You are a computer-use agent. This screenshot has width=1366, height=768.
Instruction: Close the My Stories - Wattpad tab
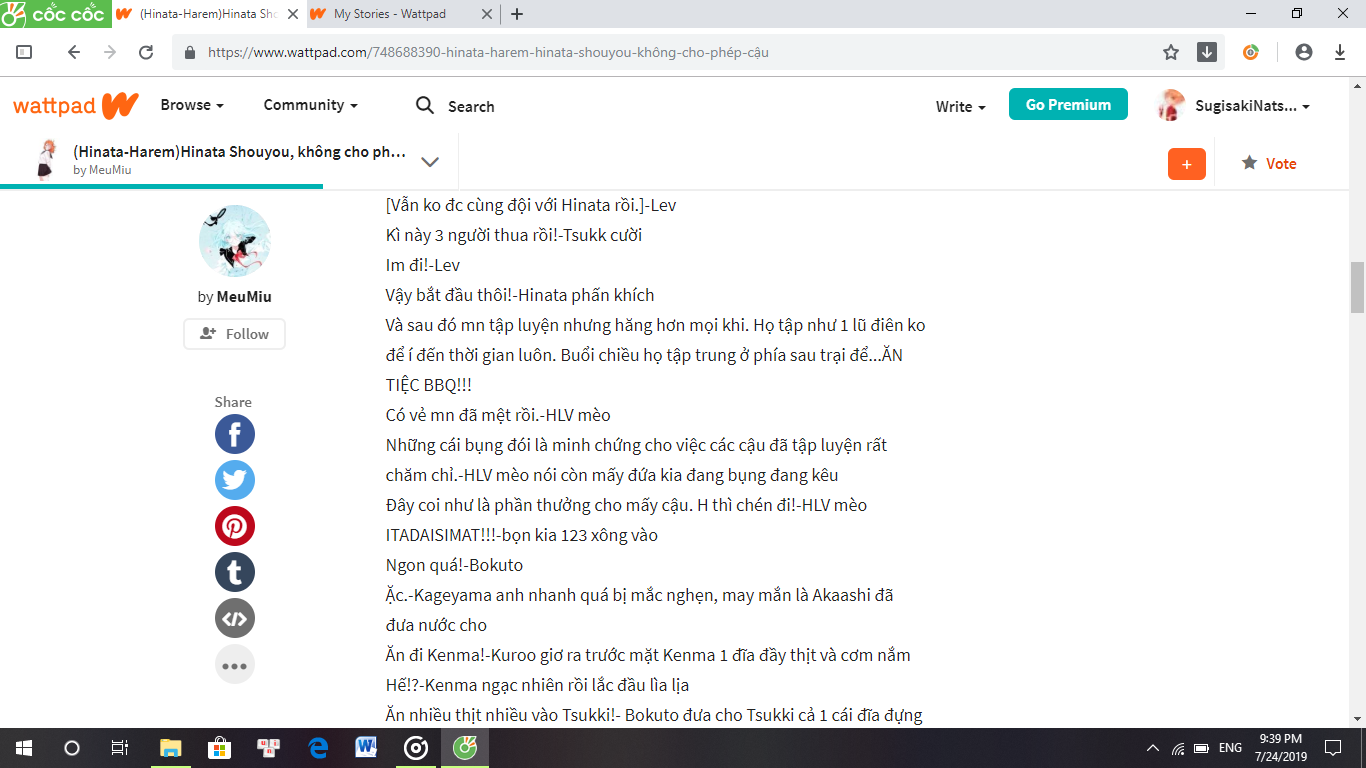pyautogui.click(x=487, y=14)
